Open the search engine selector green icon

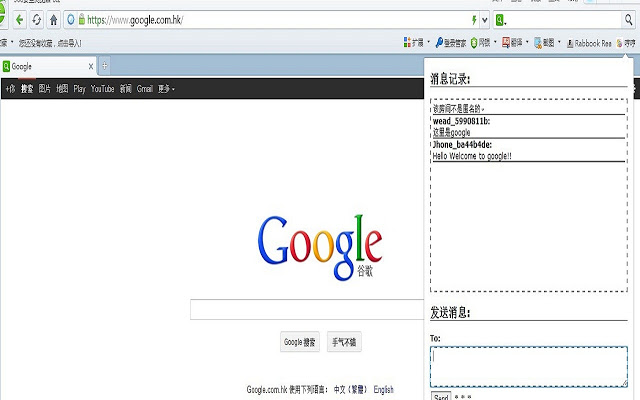coord(500,20)
